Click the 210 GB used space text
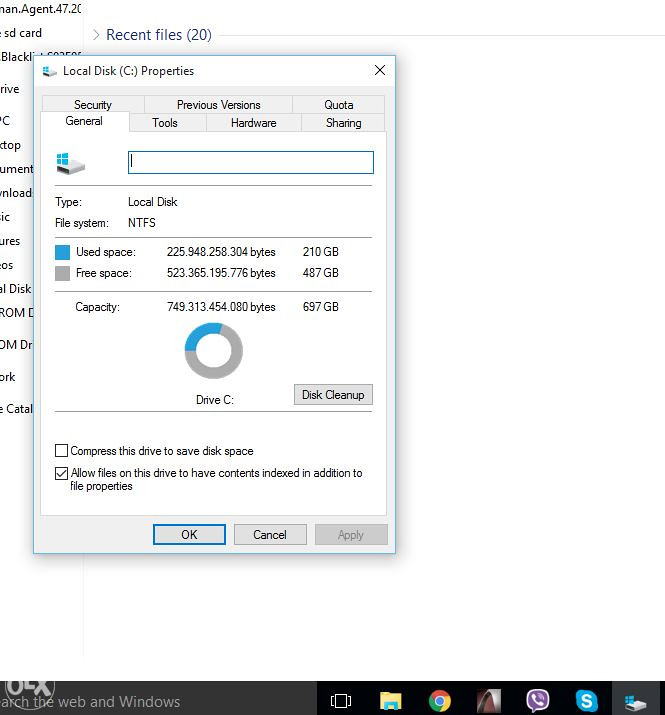 pos(321,252)
